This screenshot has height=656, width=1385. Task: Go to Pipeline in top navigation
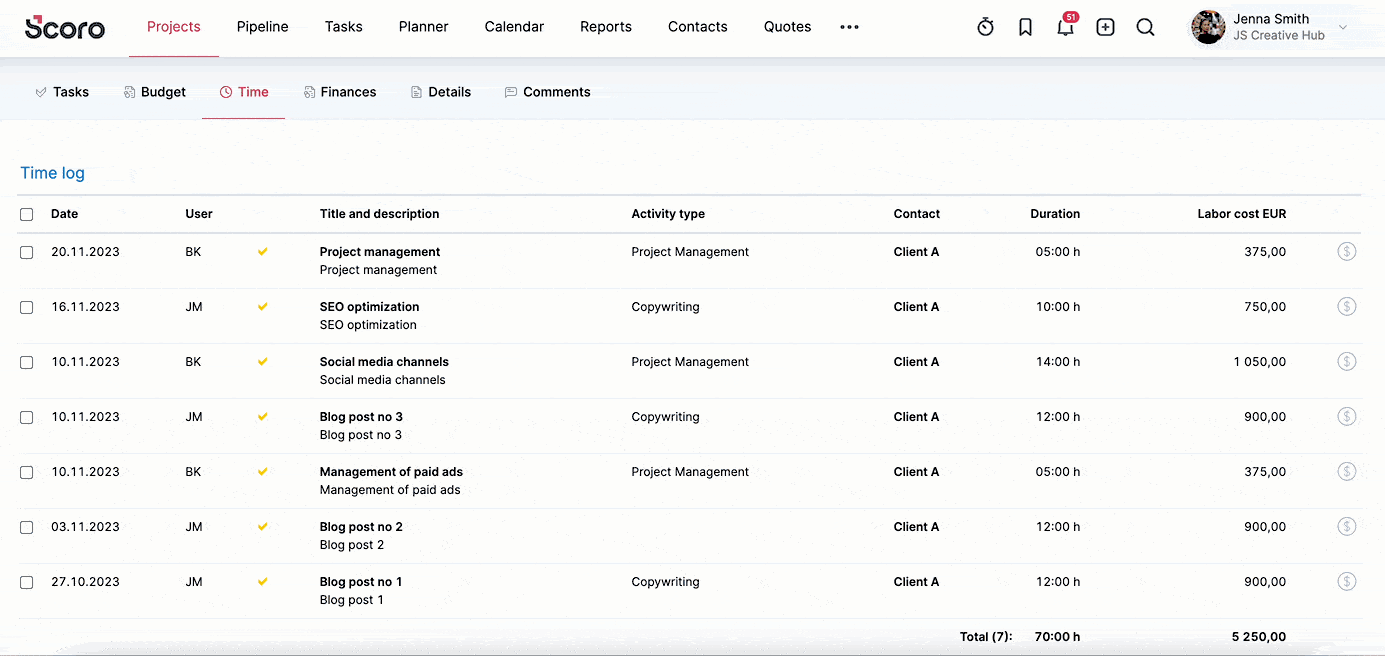(x=262, y=27)
